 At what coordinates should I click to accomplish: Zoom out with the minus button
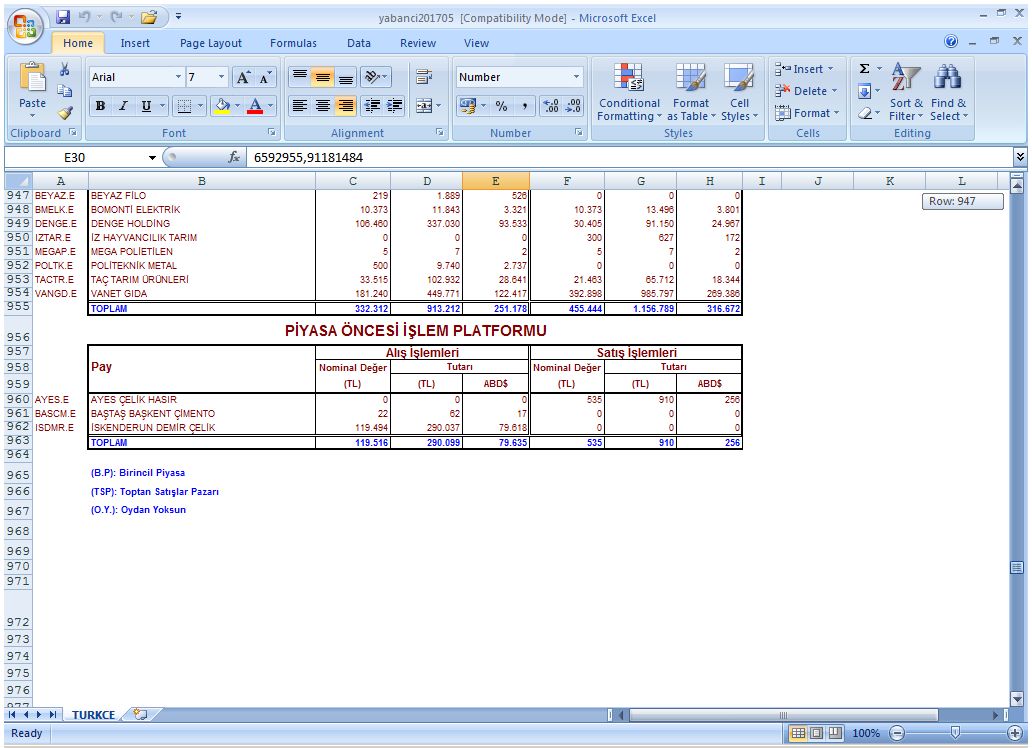click(x=896, y=733)
